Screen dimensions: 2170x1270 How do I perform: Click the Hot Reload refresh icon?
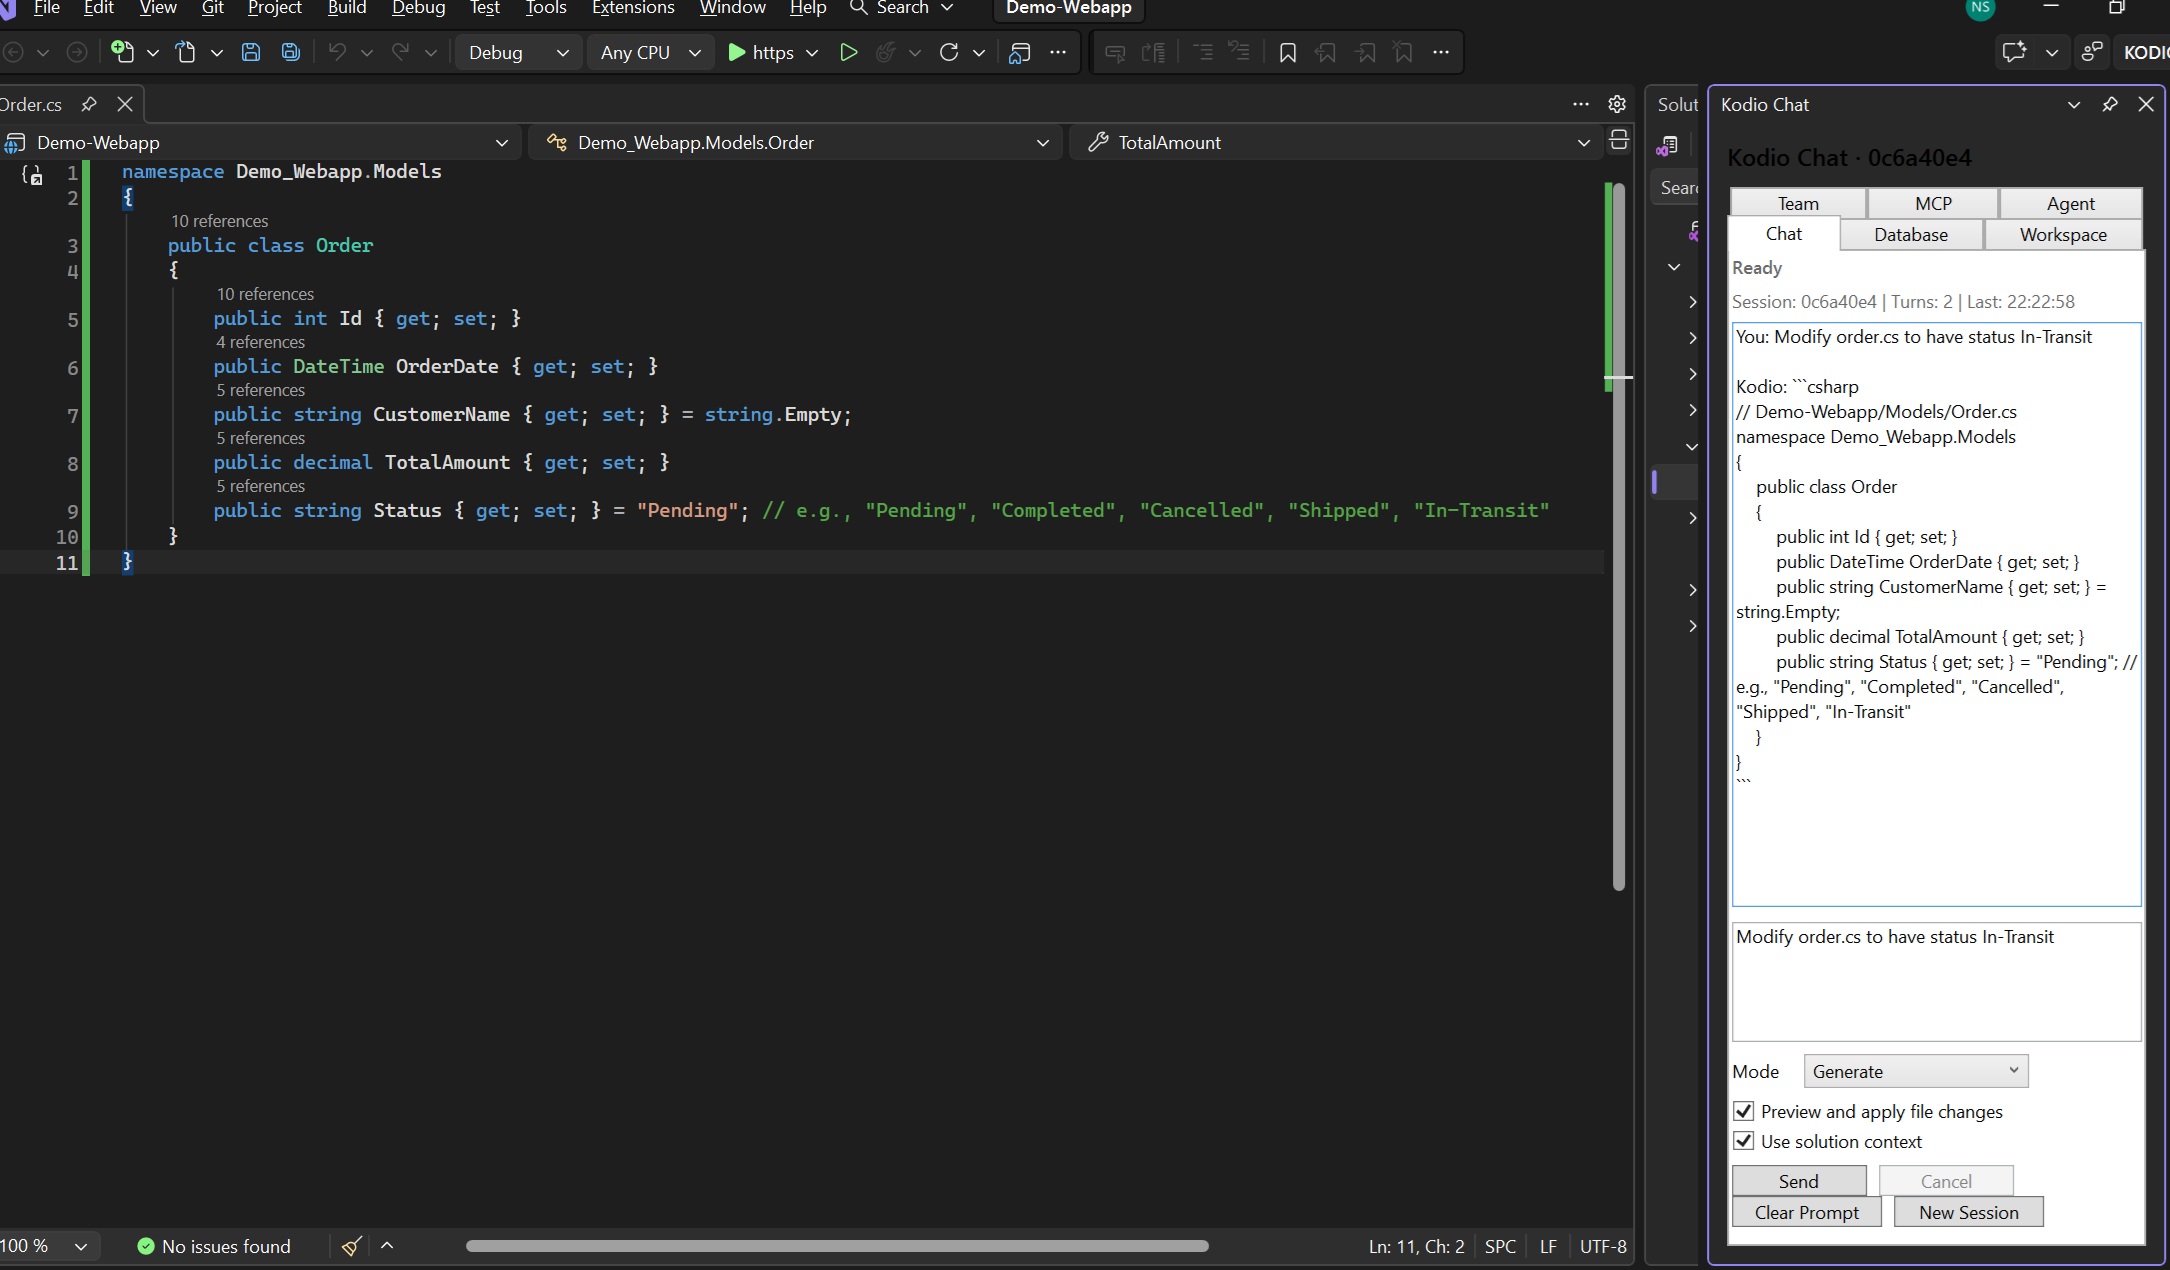(x=949, y=52)
